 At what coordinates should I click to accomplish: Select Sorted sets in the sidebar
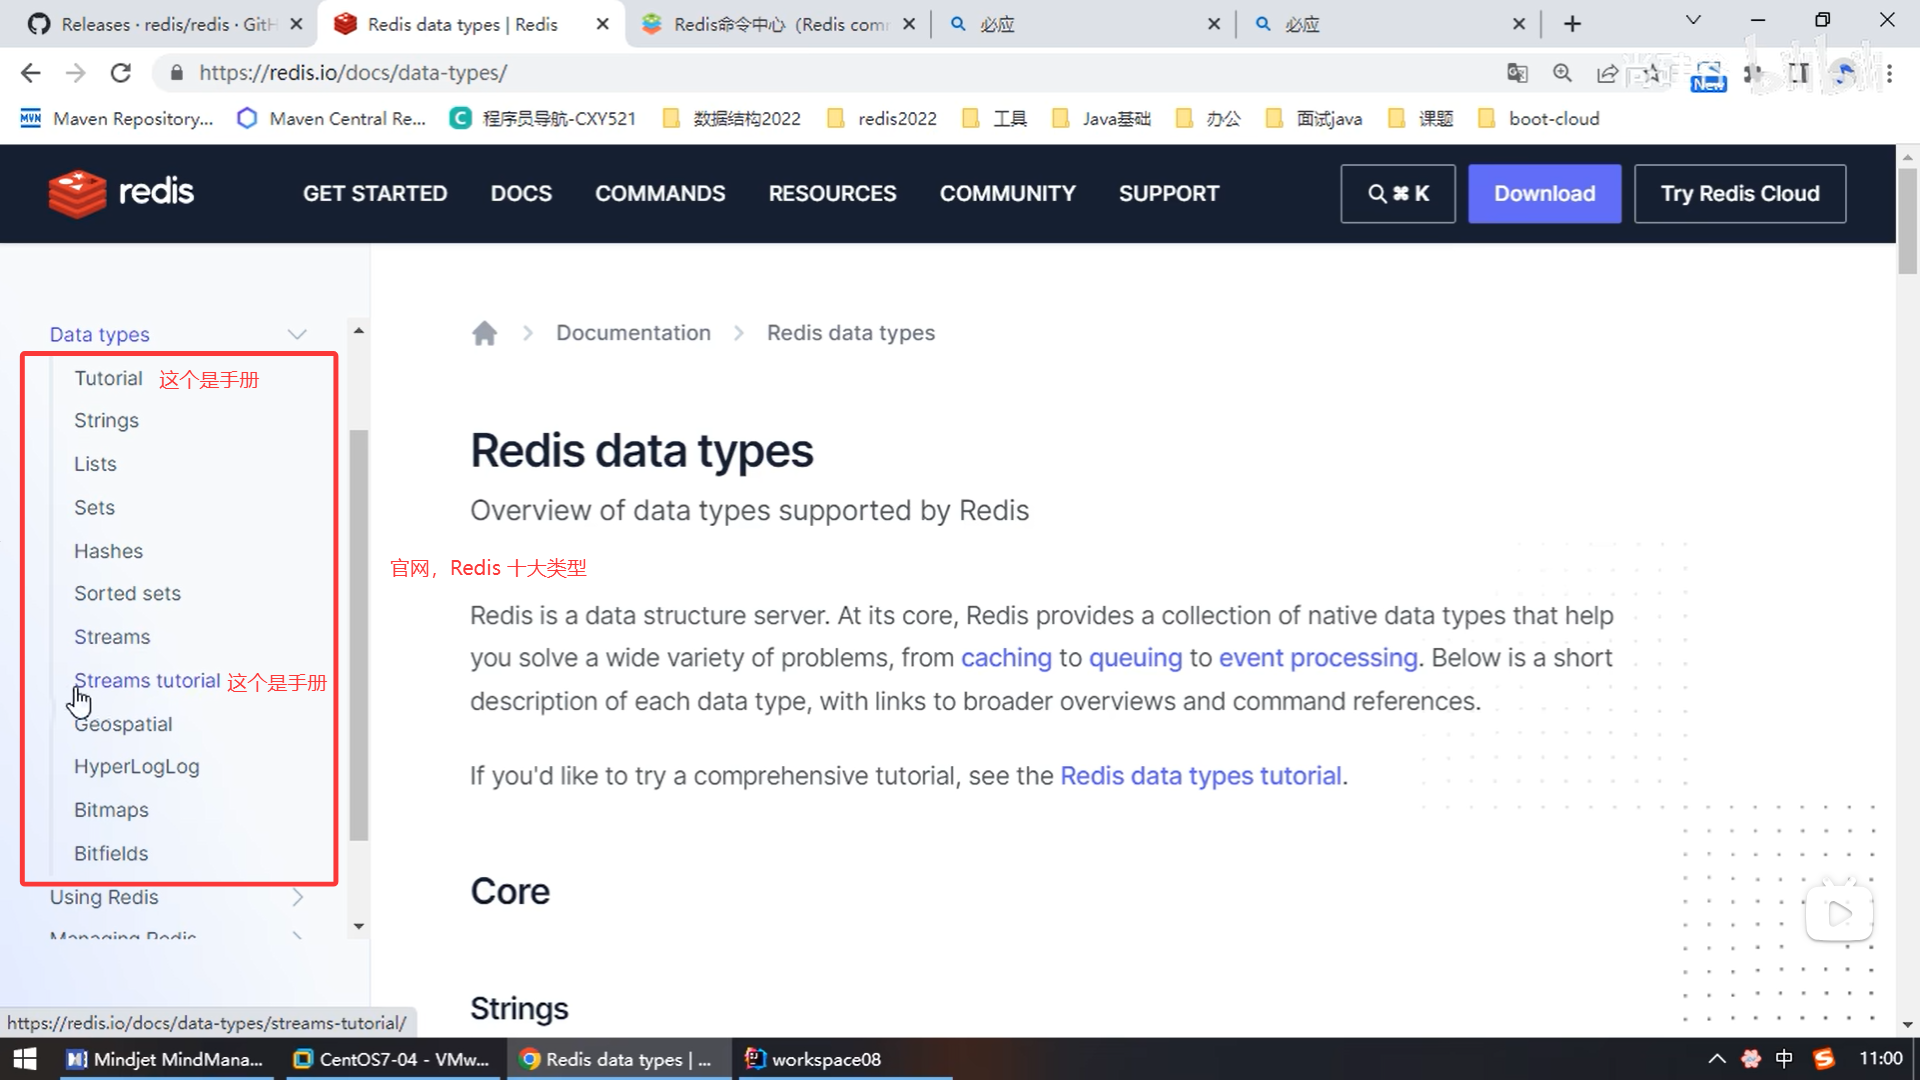(x=127, y=594)
